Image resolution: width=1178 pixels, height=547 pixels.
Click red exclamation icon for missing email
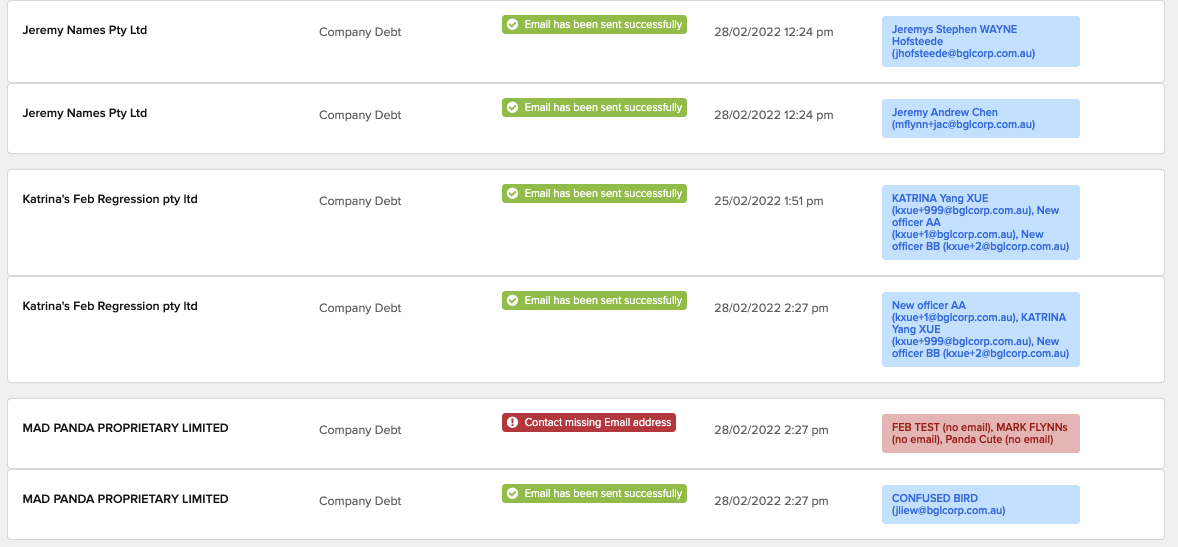513,423
